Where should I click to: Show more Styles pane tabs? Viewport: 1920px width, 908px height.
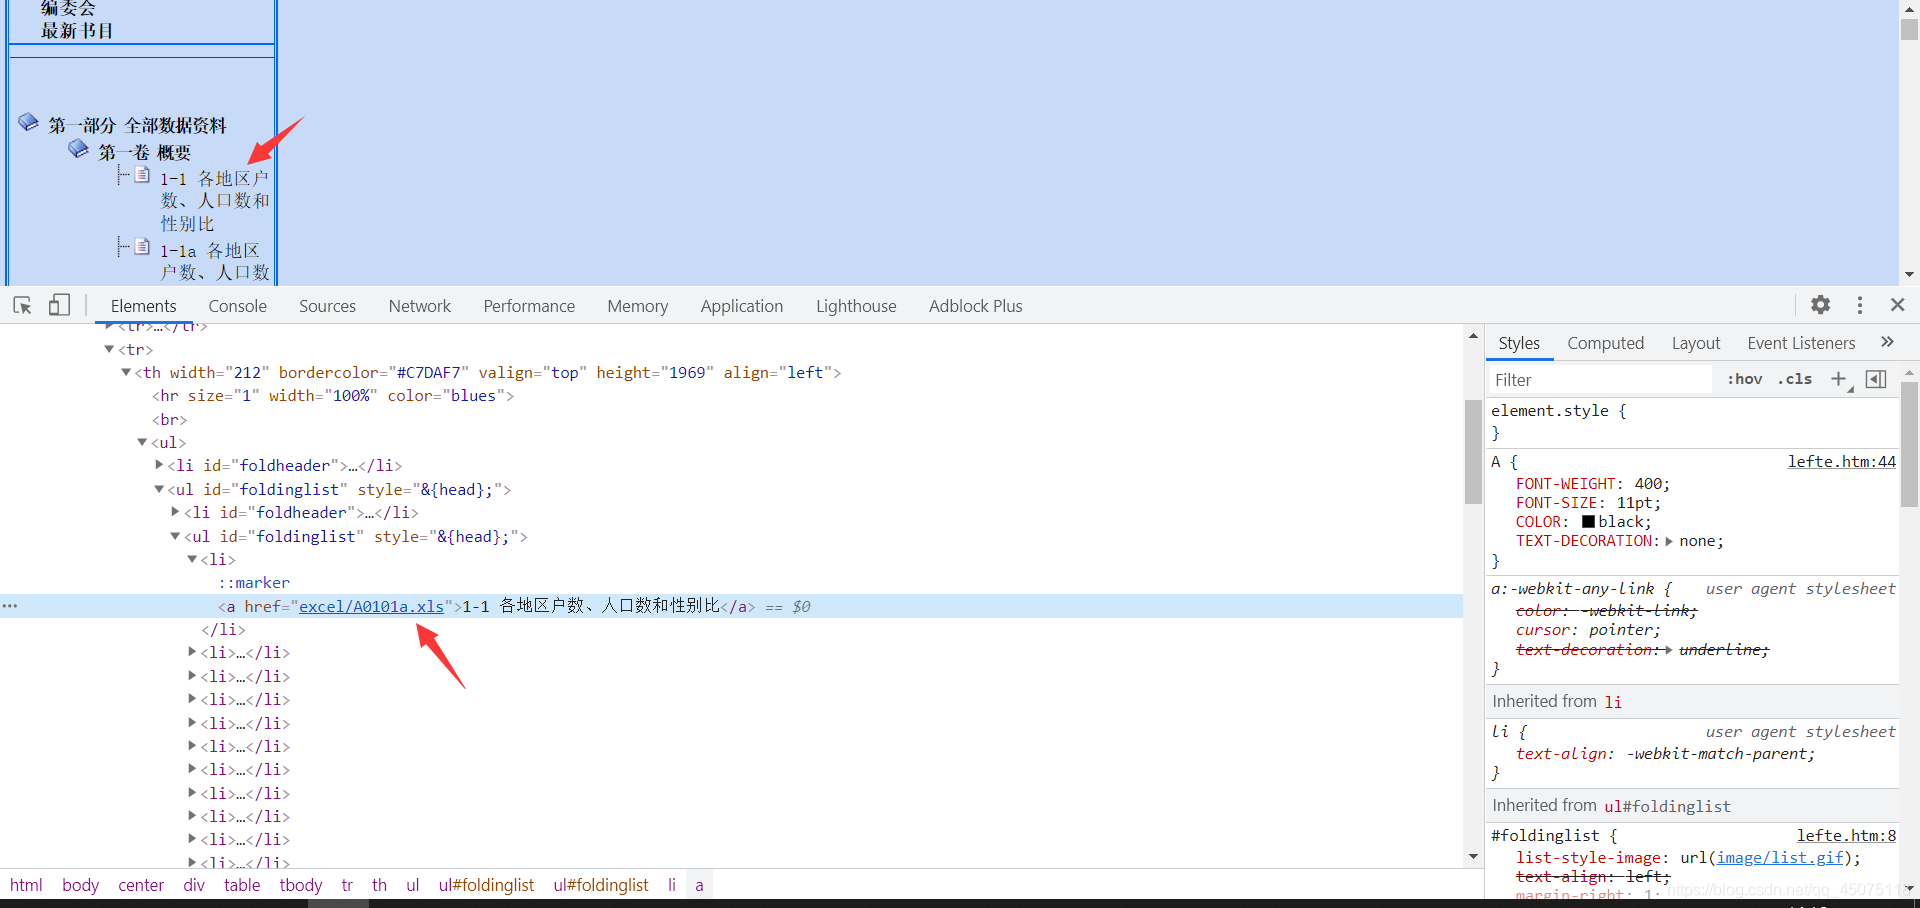[x=1887, y=342]
